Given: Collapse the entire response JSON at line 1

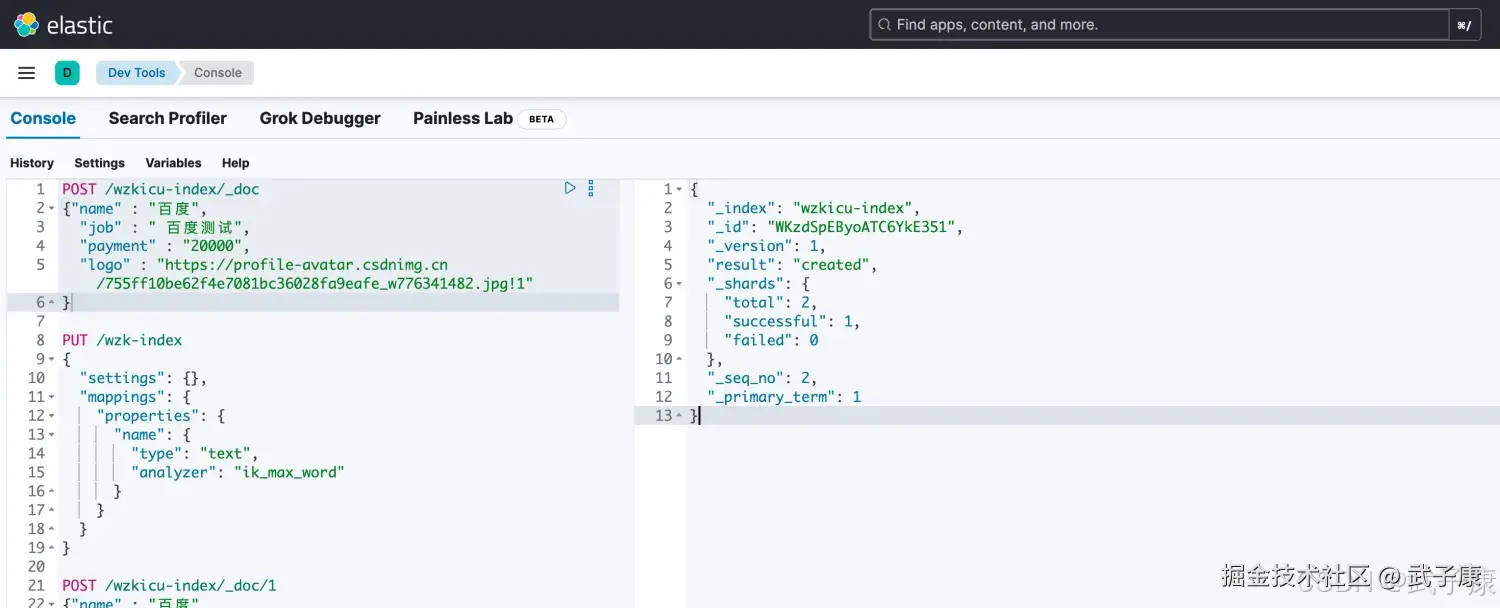Looking at the screenshot, I should (678, 188).
